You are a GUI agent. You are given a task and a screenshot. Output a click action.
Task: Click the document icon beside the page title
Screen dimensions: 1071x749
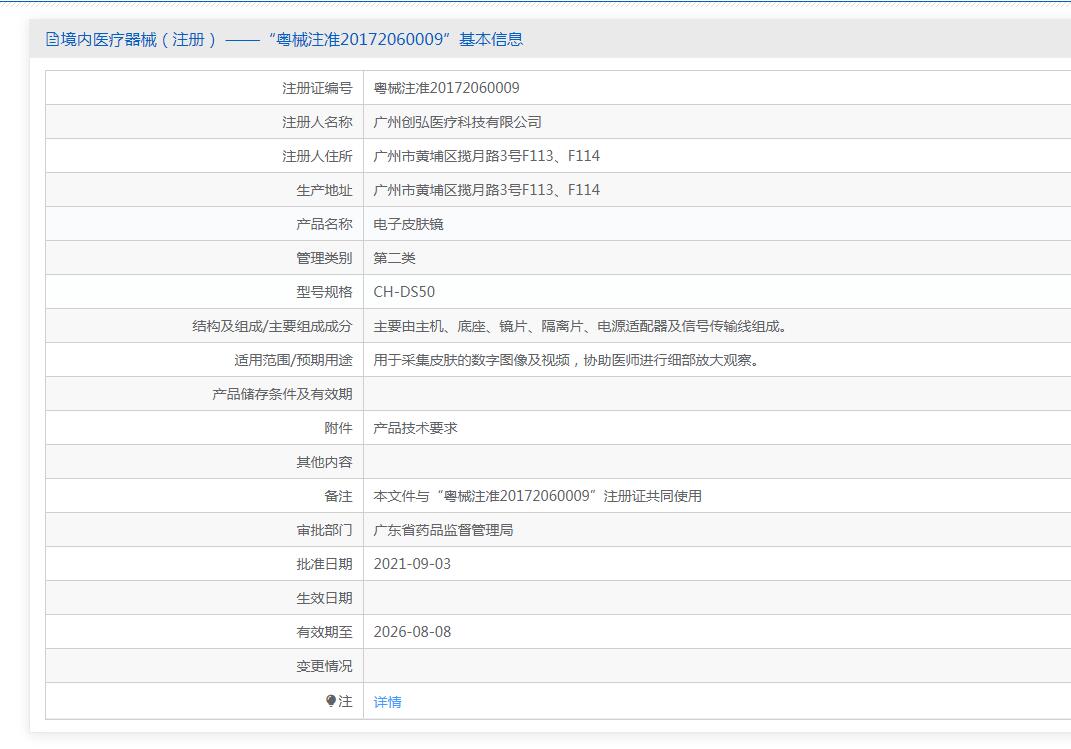(52, 40)
